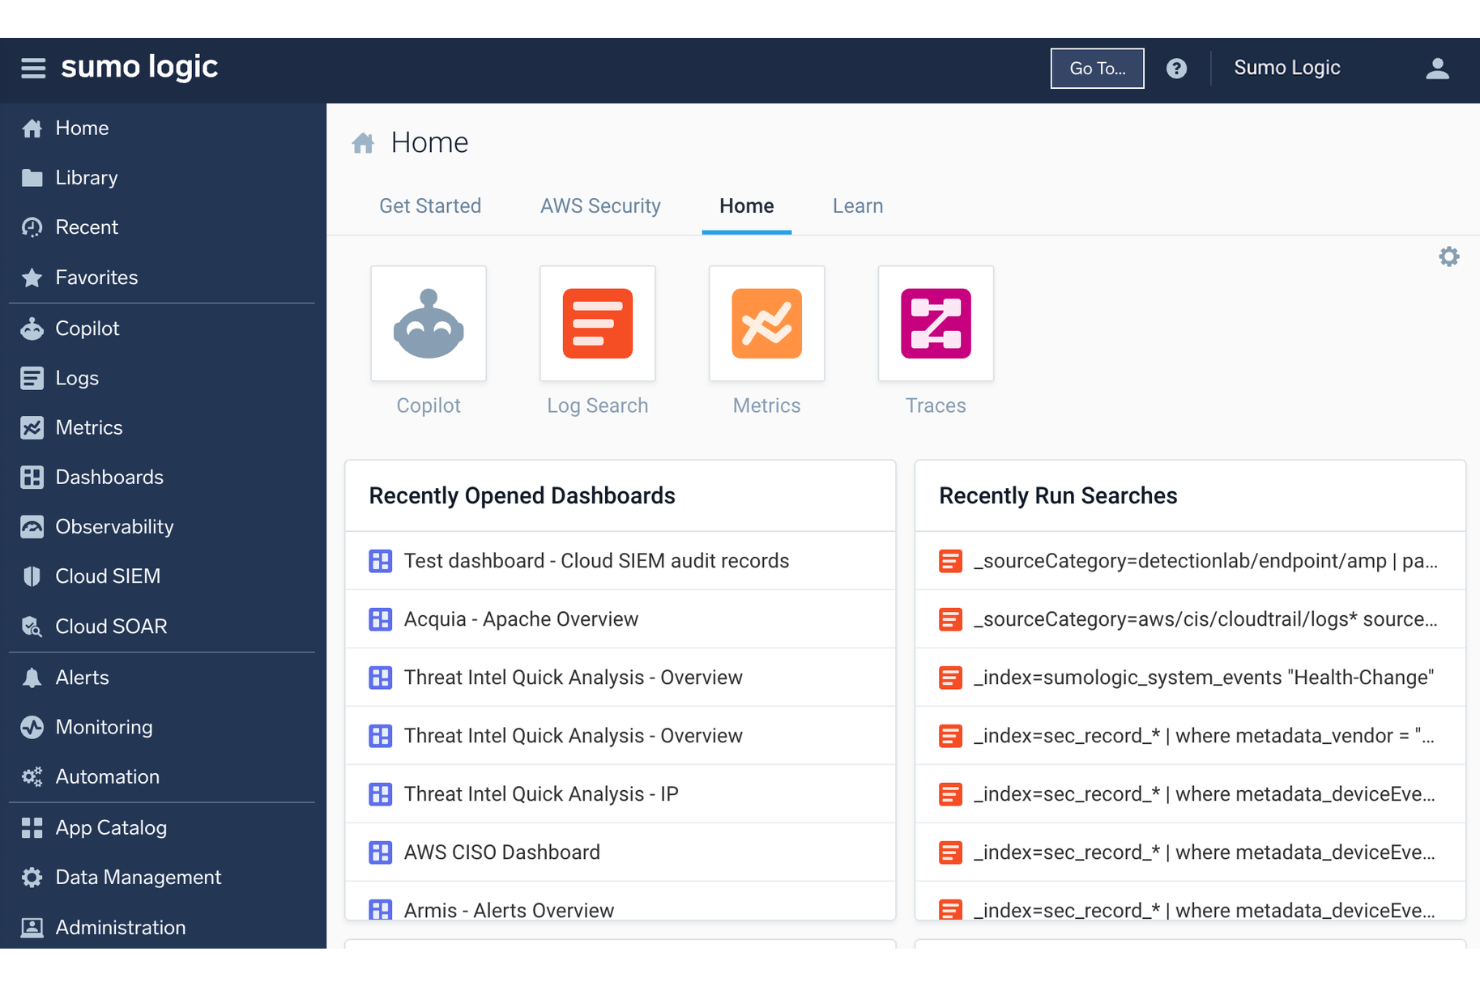Click the Log Search tile

click(x=597, y=323)
